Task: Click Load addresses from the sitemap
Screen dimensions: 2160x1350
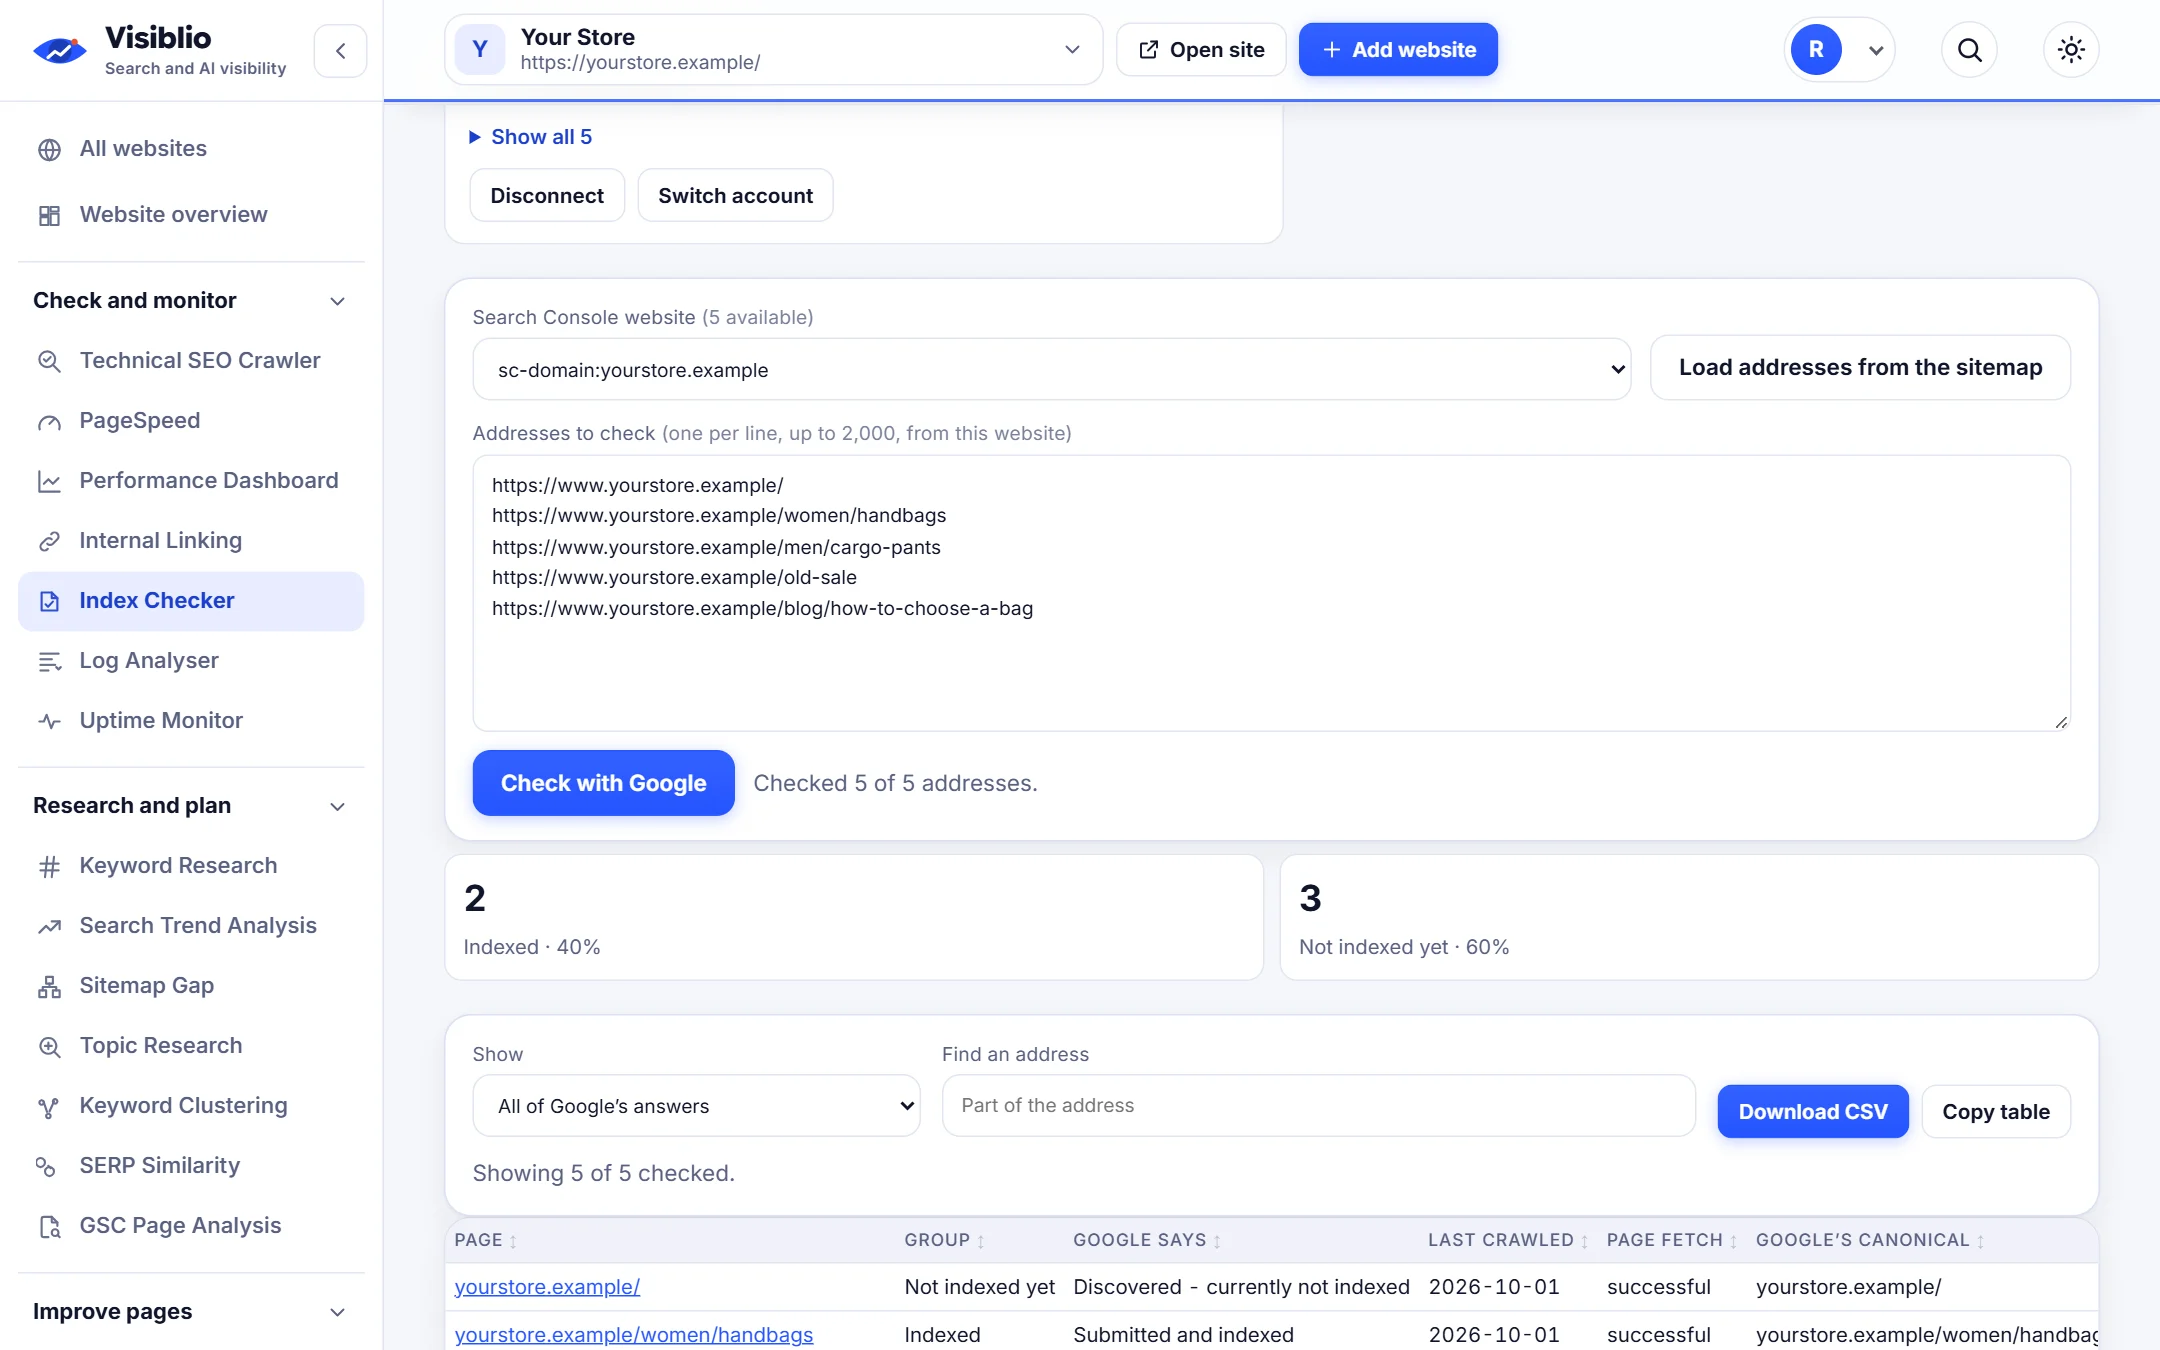Action: 1860,368
